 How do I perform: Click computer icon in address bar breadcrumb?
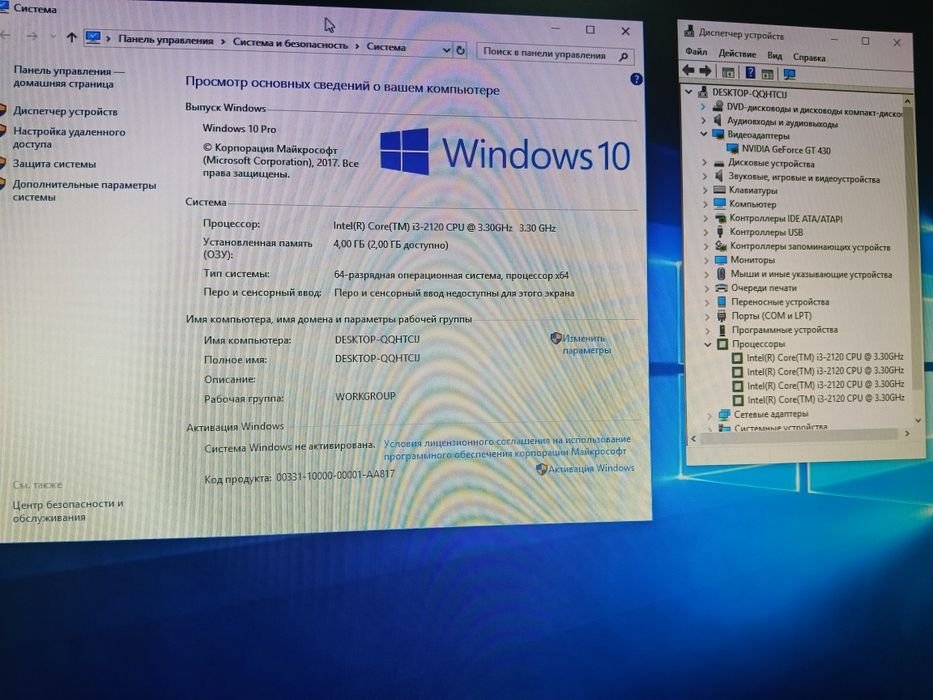pyautogui.click(x=93, y=38)
